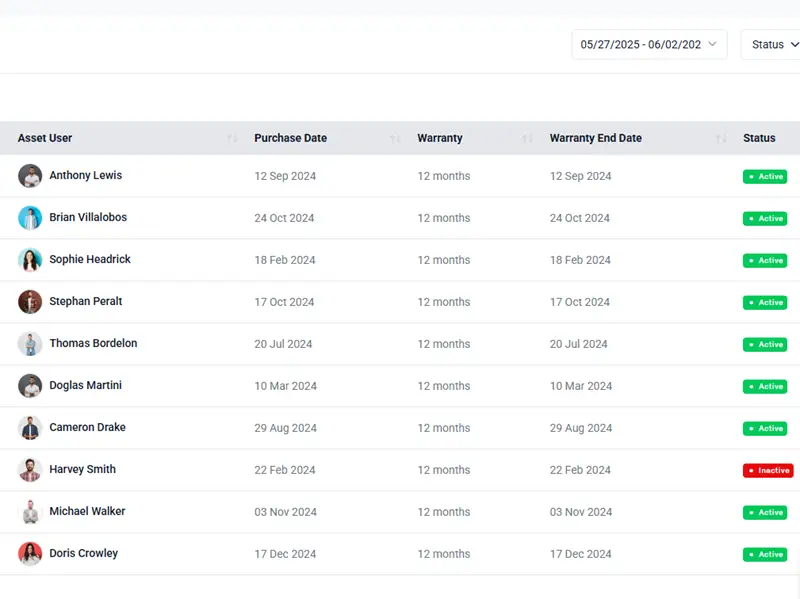Click Brian Villalobos's avatar picture
The image size is (800, 599).
point(30,218)
